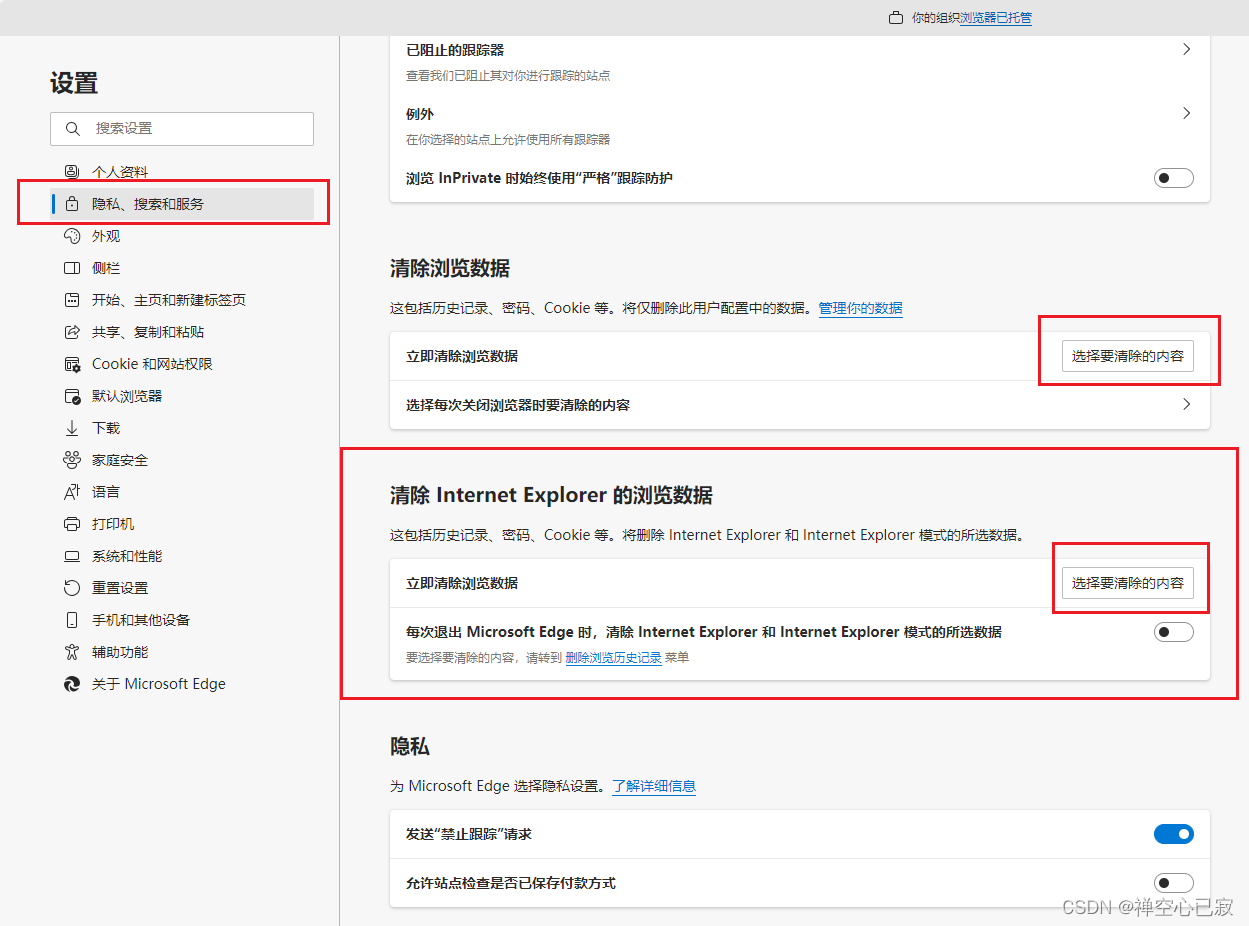The image size is (1249, 926).
Task: Click the 语言 language icon
Action: point(72,492)
